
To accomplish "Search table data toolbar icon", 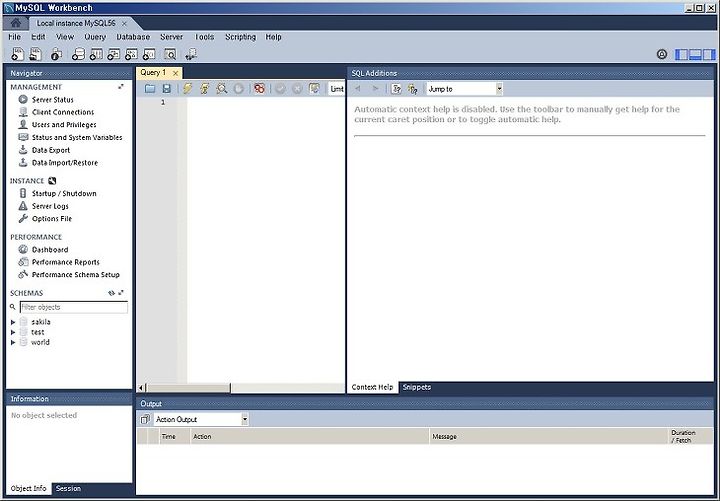I will 170,54.
